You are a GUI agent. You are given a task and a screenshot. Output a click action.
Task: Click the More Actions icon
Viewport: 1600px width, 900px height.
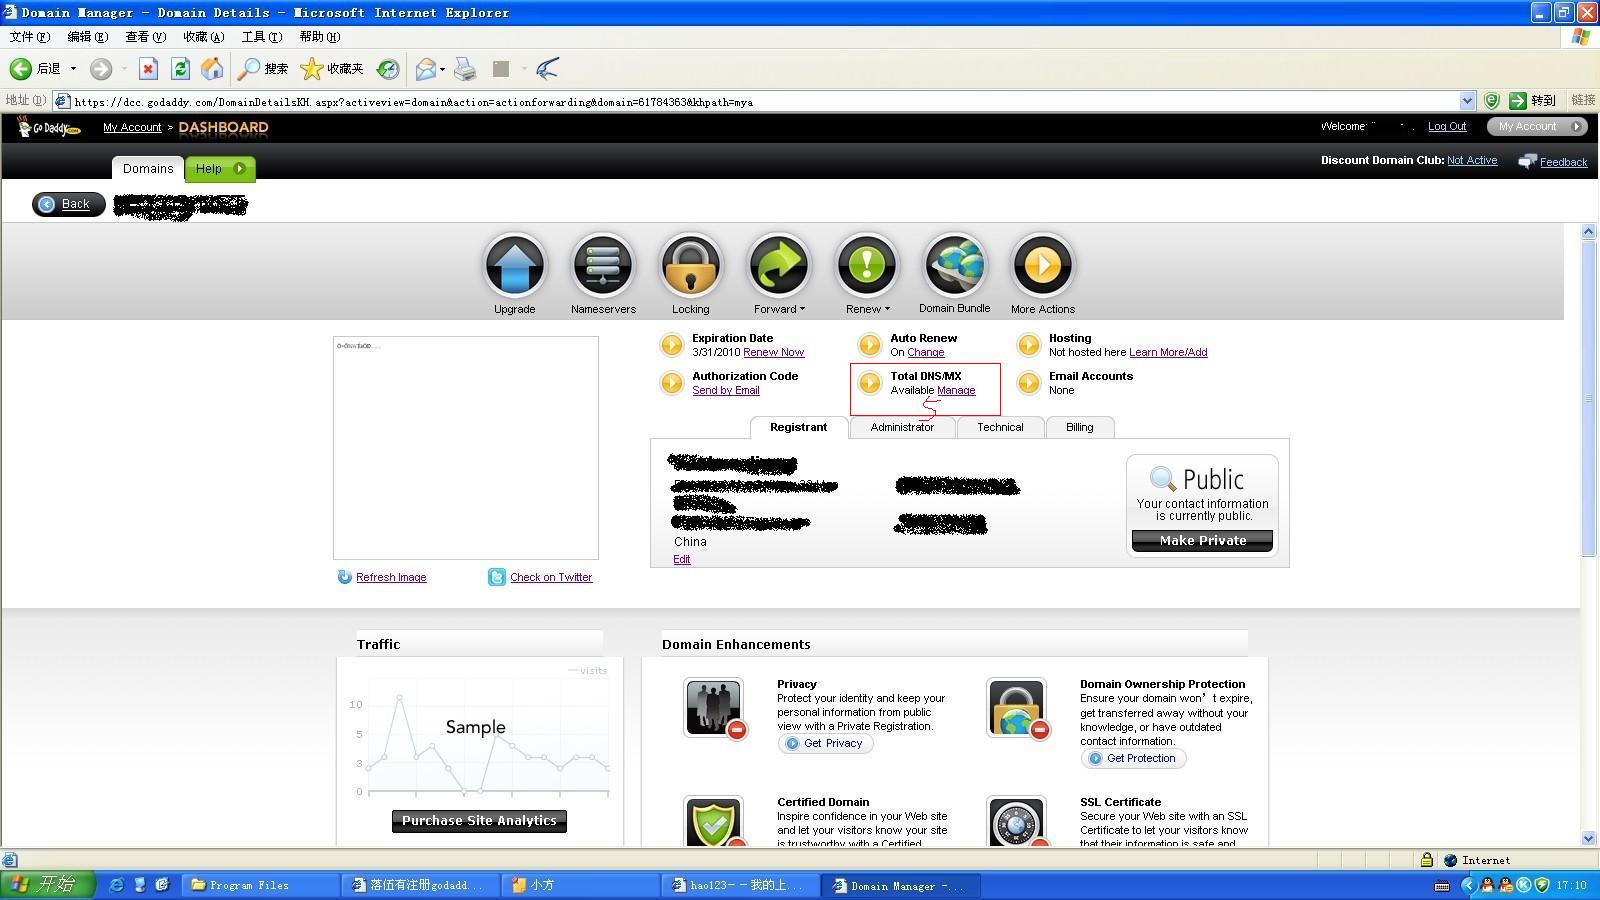pos(1043,266)
